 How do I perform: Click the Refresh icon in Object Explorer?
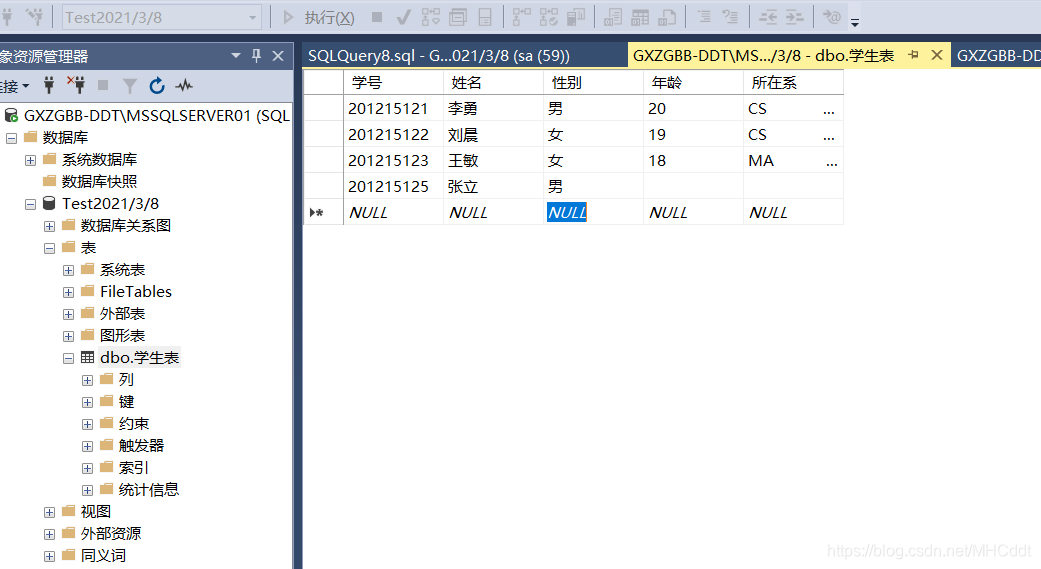157,86
